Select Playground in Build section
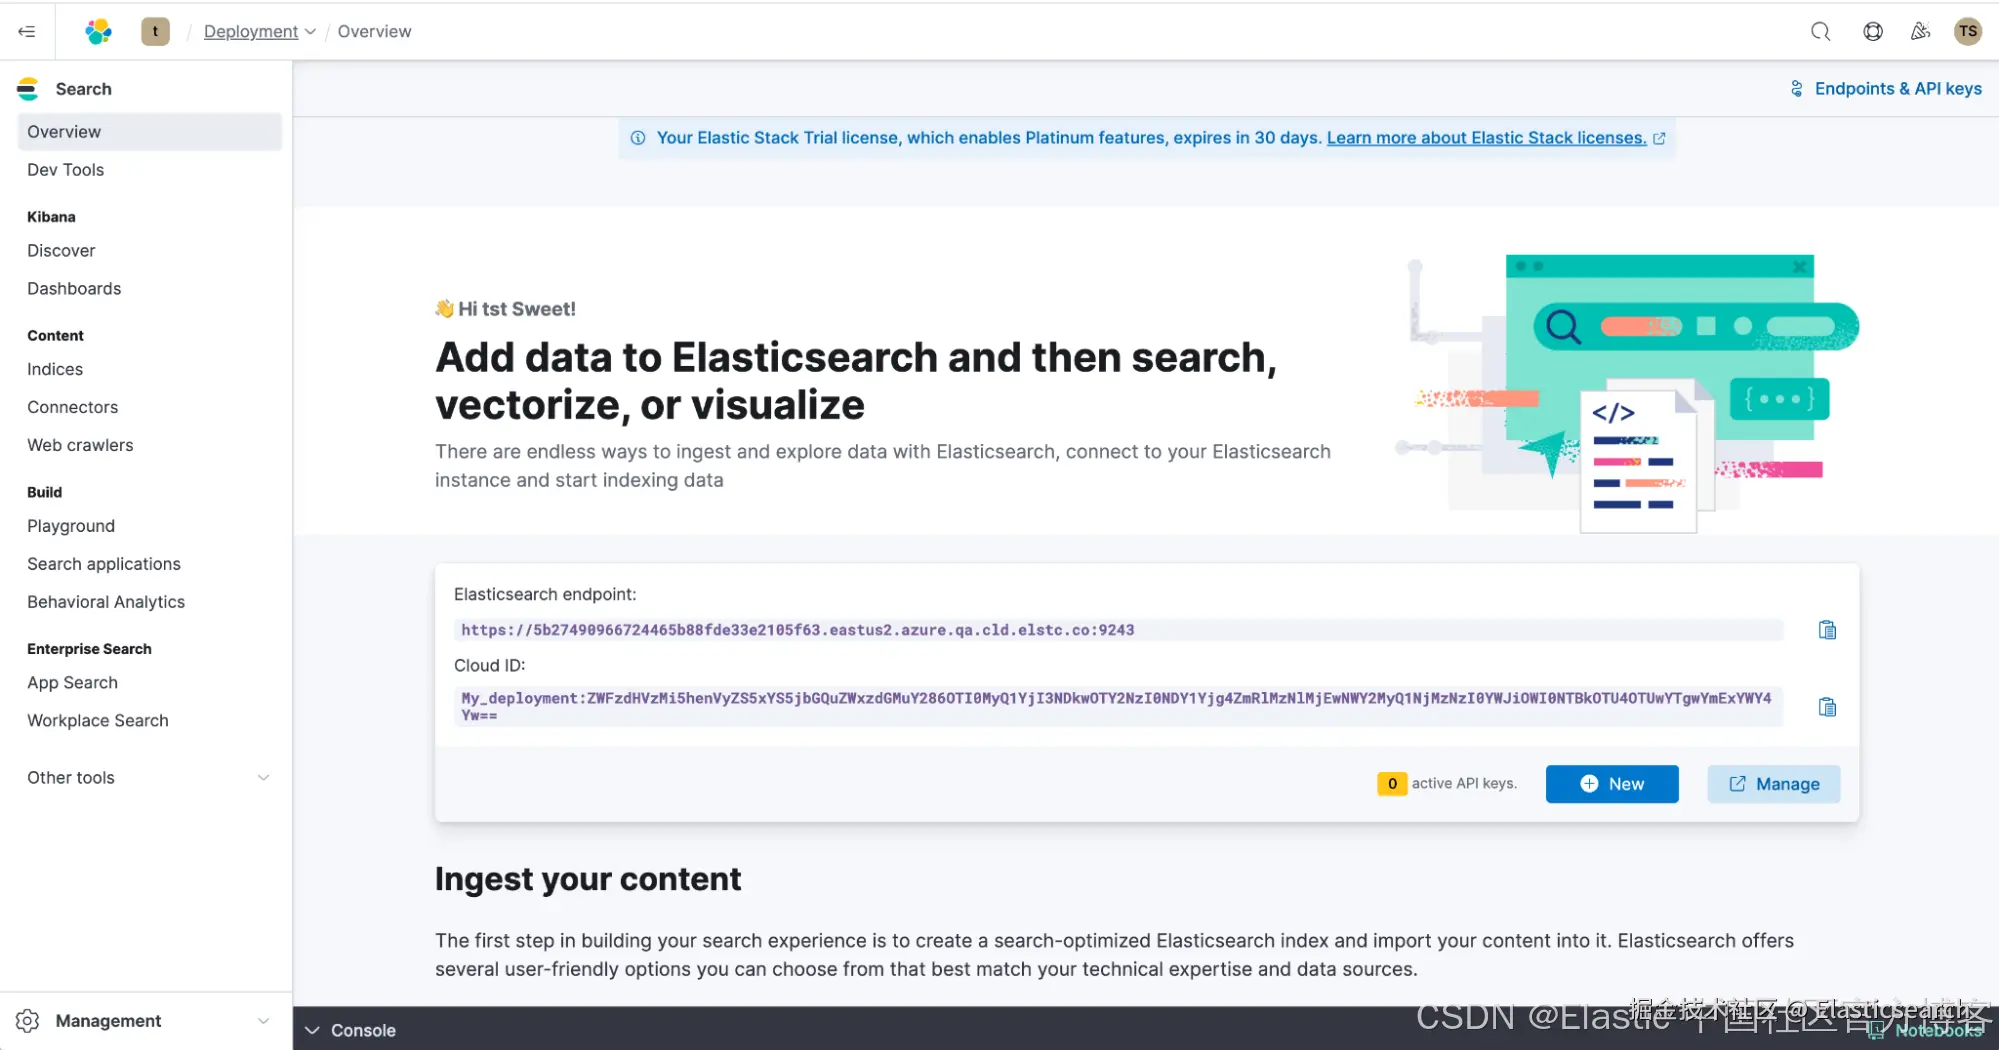1999x1051 pixels. coord(71,526)
